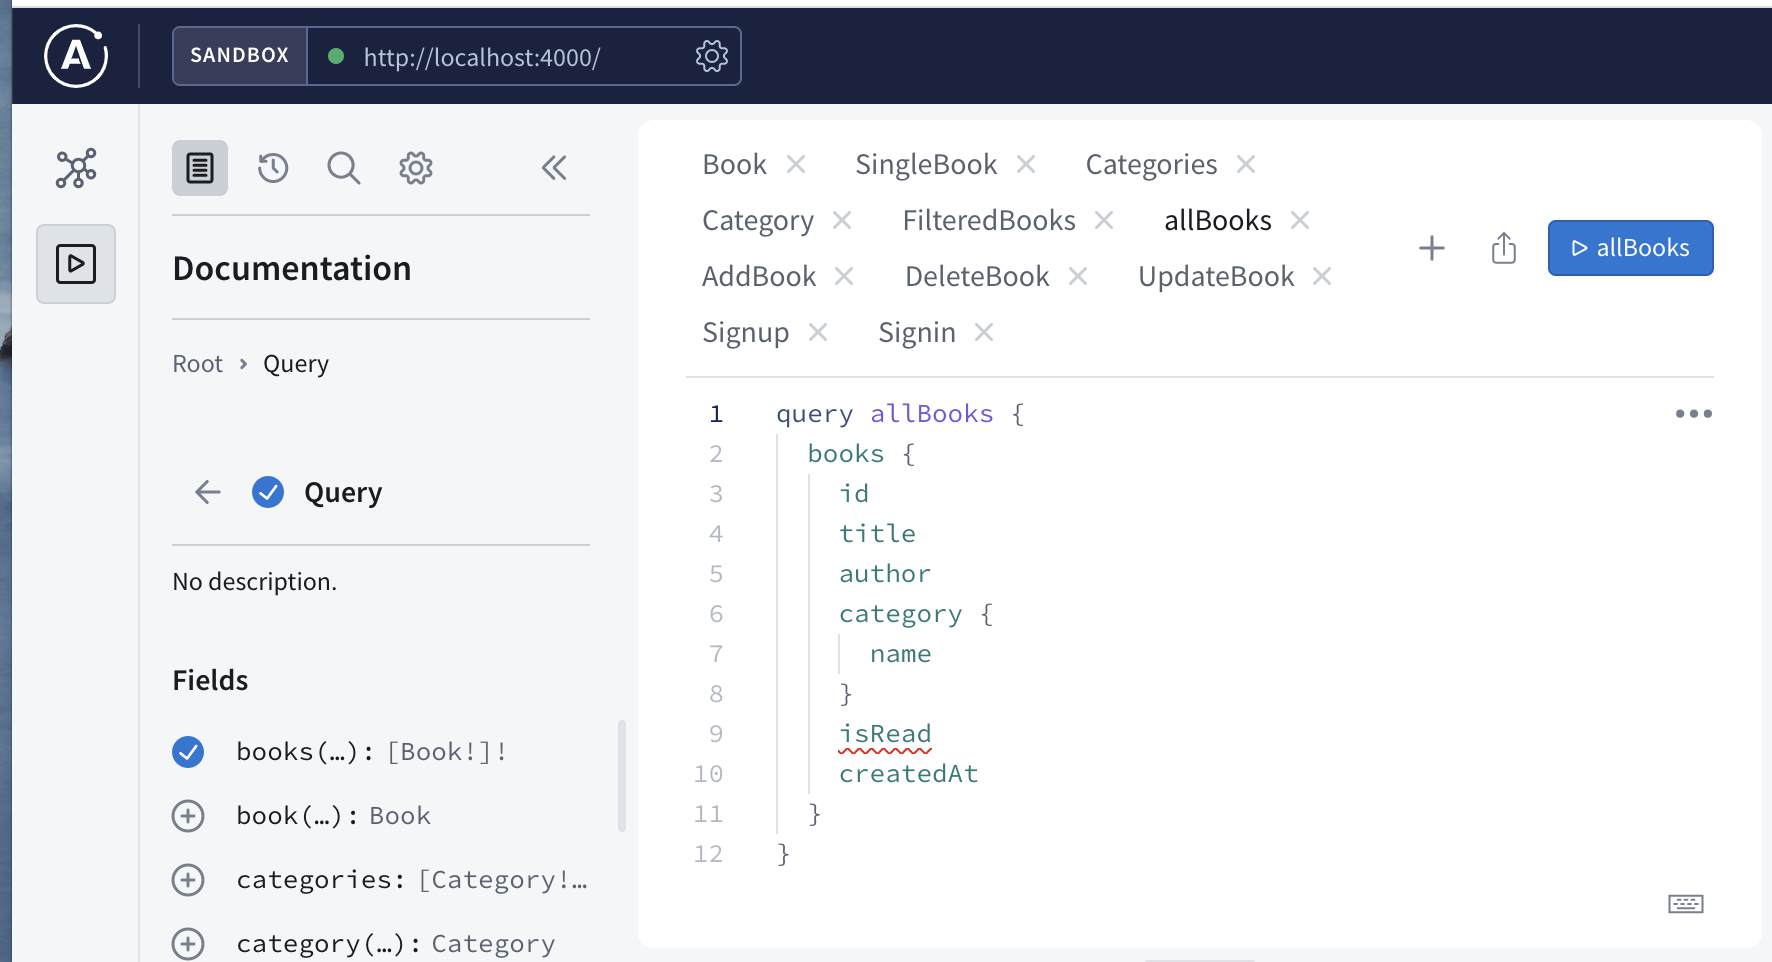Screen dimensions: 1772x962
Task: Click the title field on line 4
Action: [877, 534]
